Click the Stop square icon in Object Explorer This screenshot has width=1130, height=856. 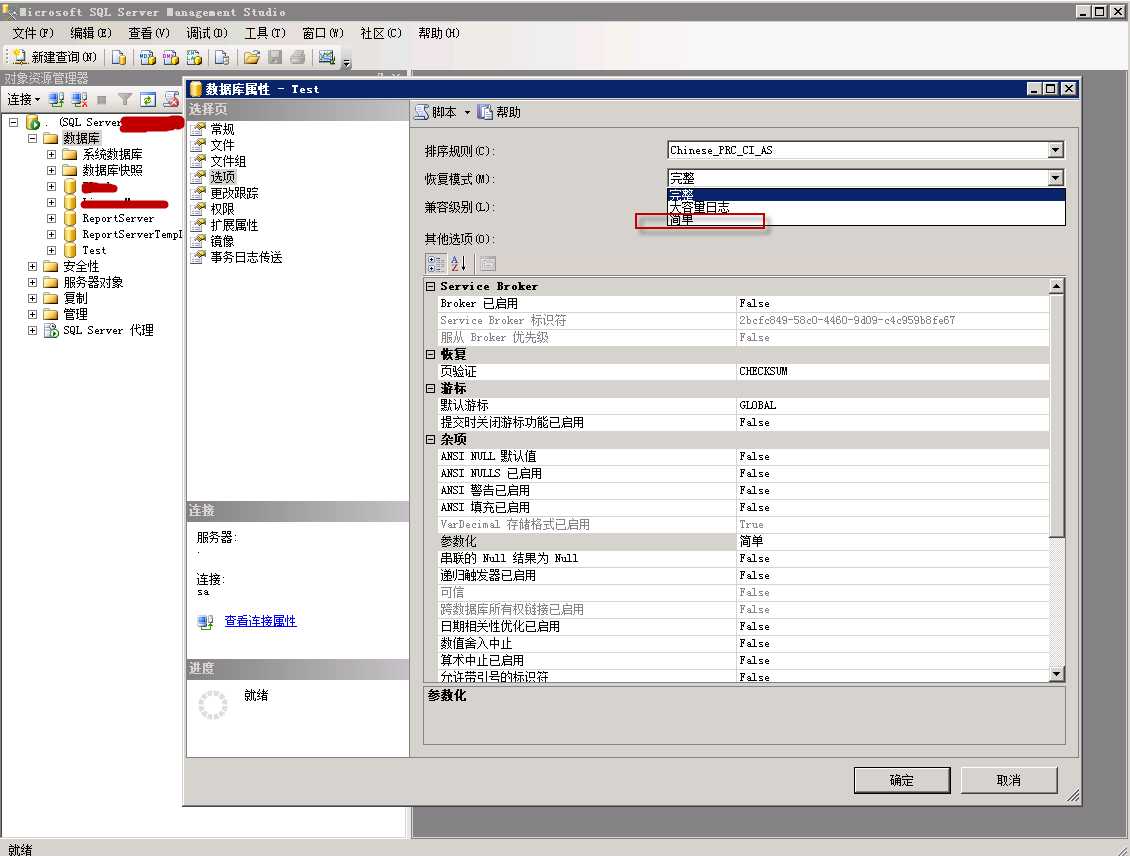pyautogui.click(x=102, y=99)
